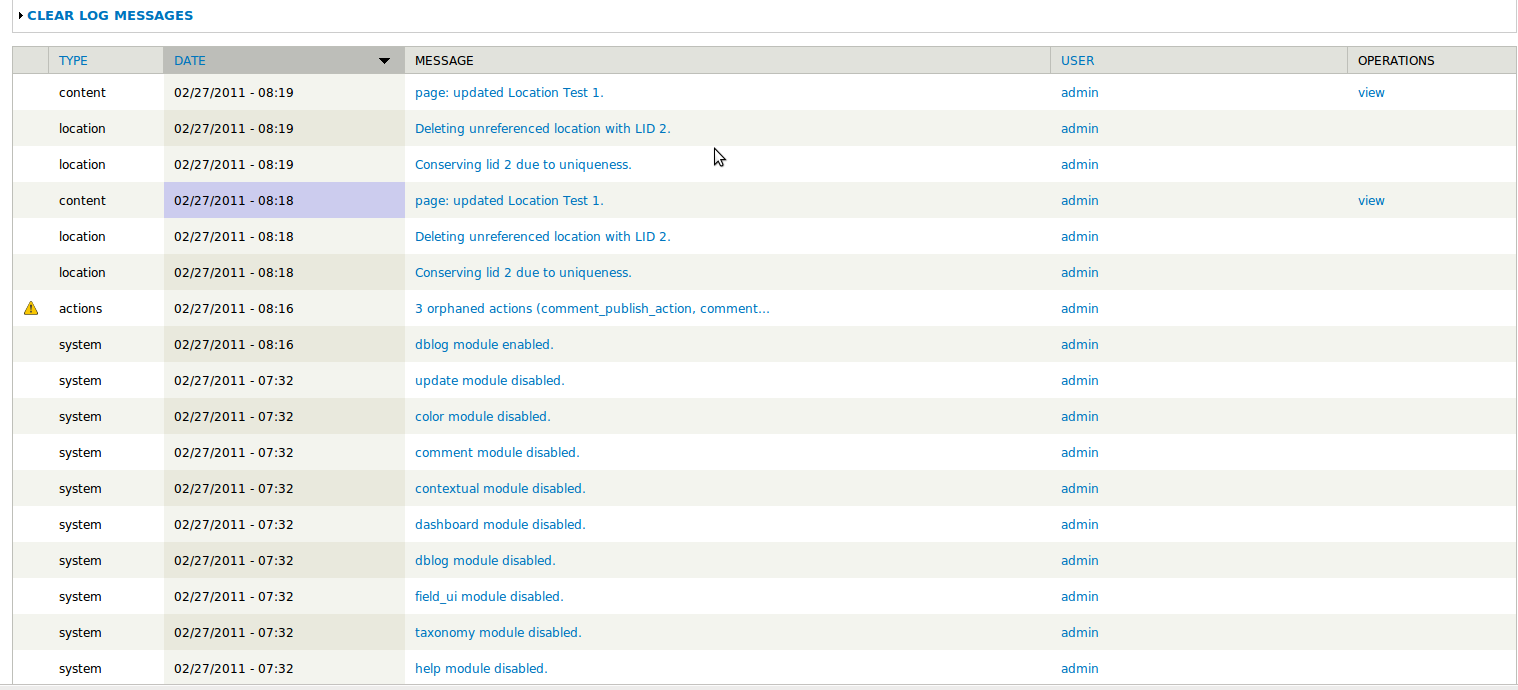The image size is (1518, 690).
Task: Open the 'dblog module enabled.' log entry
Action: coord(484,344)
